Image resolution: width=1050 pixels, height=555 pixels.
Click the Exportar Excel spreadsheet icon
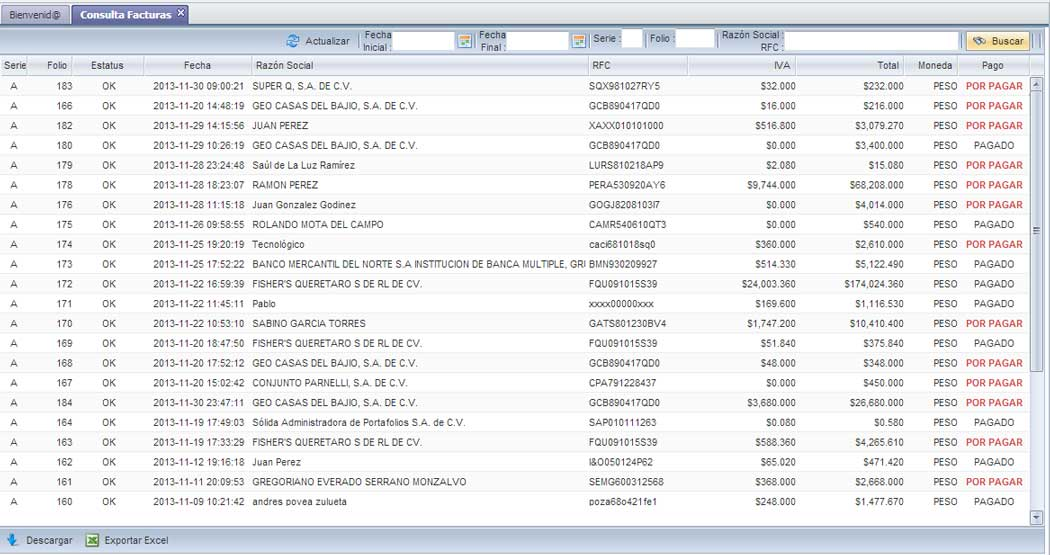tap(93, 540)
